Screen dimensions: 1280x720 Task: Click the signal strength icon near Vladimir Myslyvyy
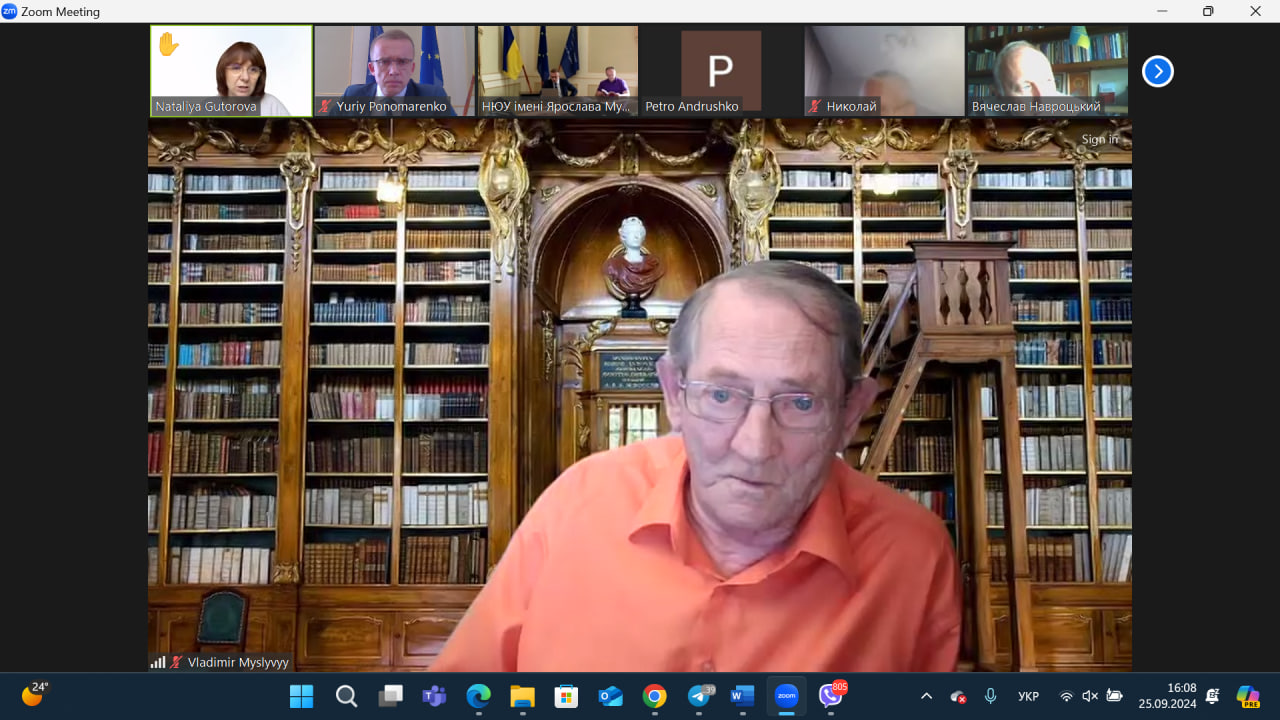157,662
